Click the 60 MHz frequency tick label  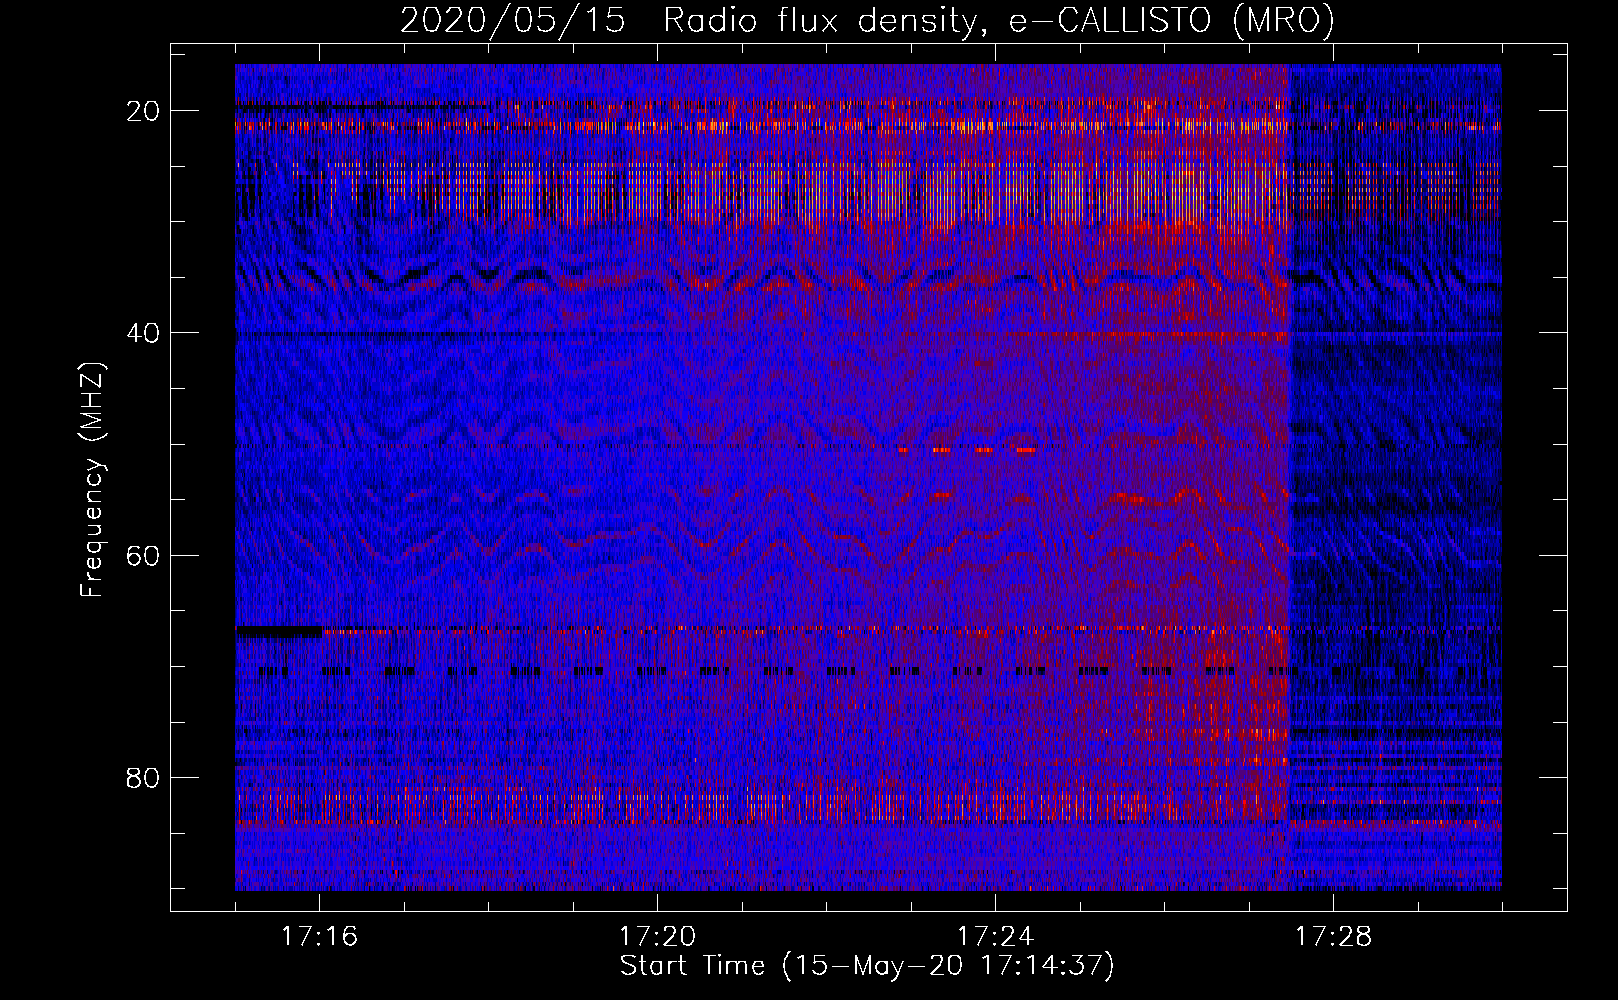point(144,555)
